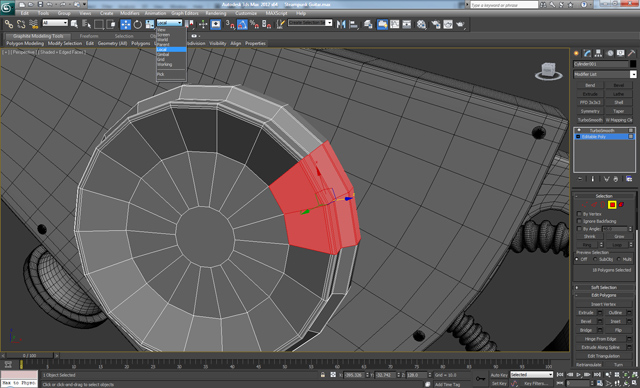The image size is (640, 388).
Task: Toggle the TurboSmooth modifier light bulb
Action: (578, 131)
